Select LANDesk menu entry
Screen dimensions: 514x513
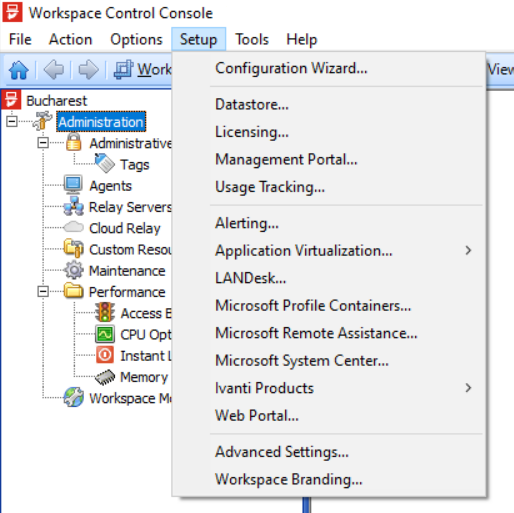[329, 278]
